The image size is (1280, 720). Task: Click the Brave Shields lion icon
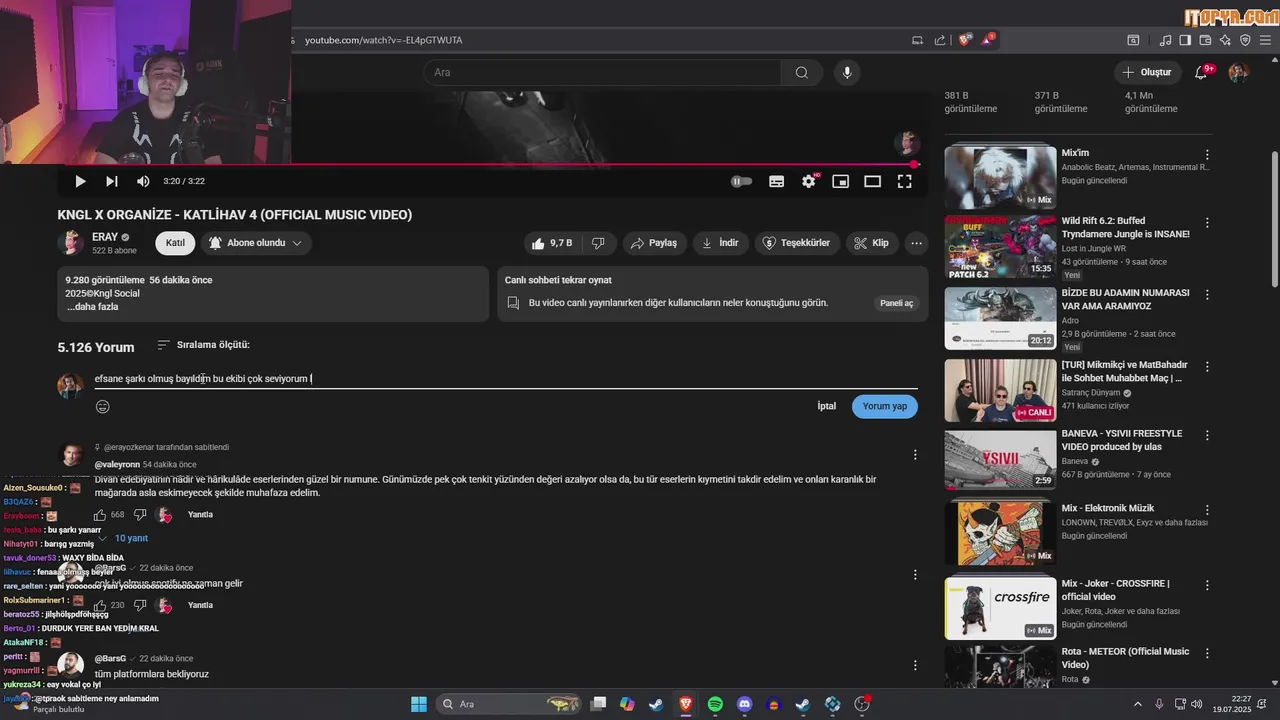point(965,40)
